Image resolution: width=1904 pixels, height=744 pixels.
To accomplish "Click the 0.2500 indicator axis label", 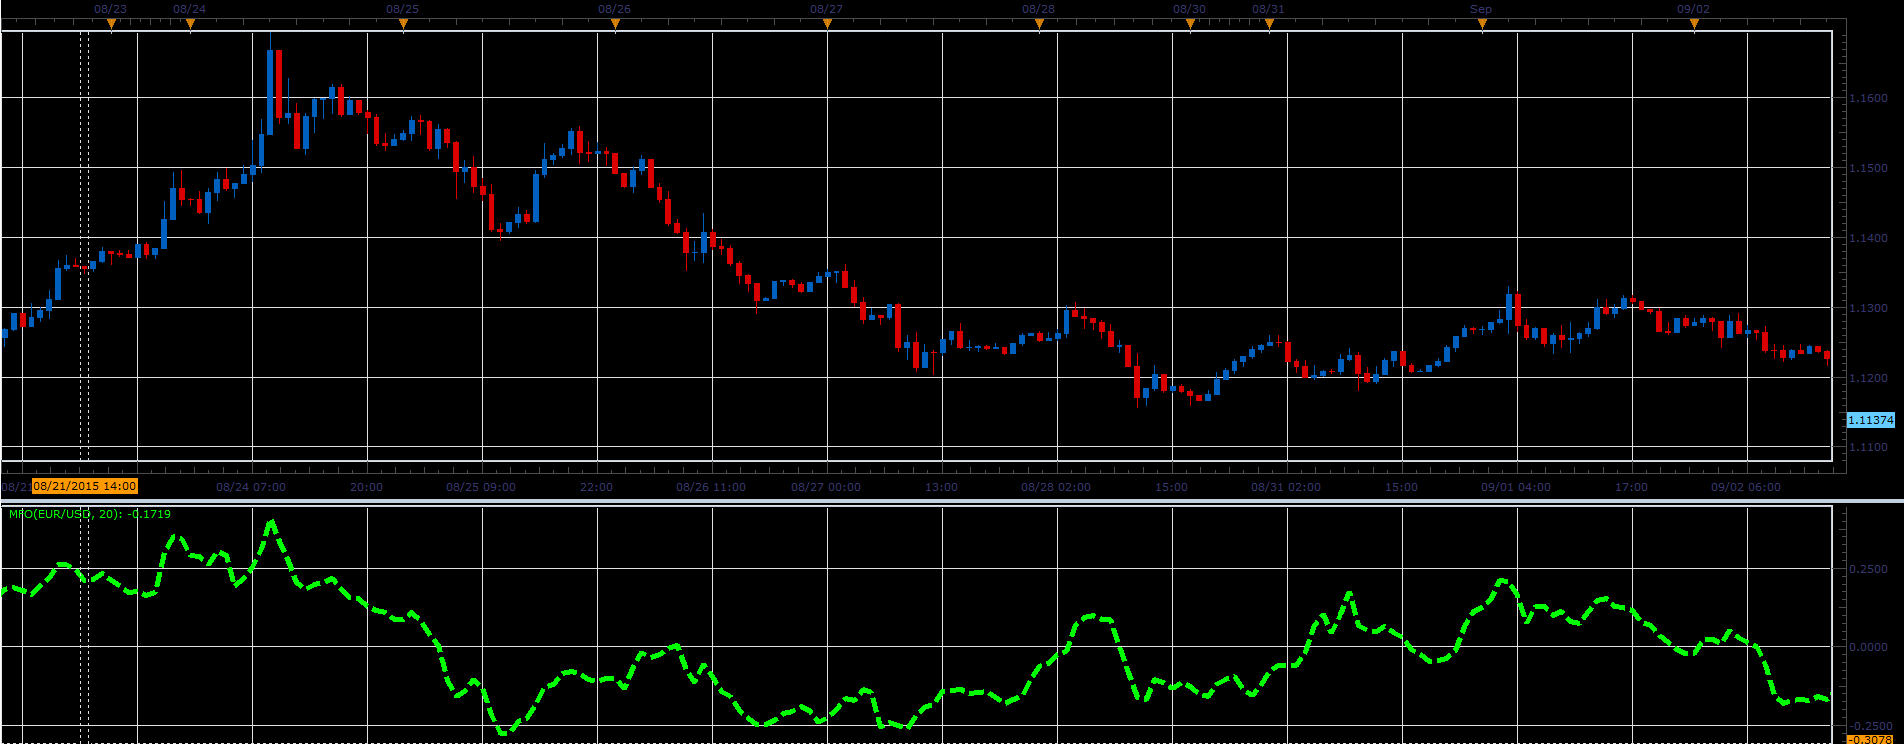I will point(1869,569).
